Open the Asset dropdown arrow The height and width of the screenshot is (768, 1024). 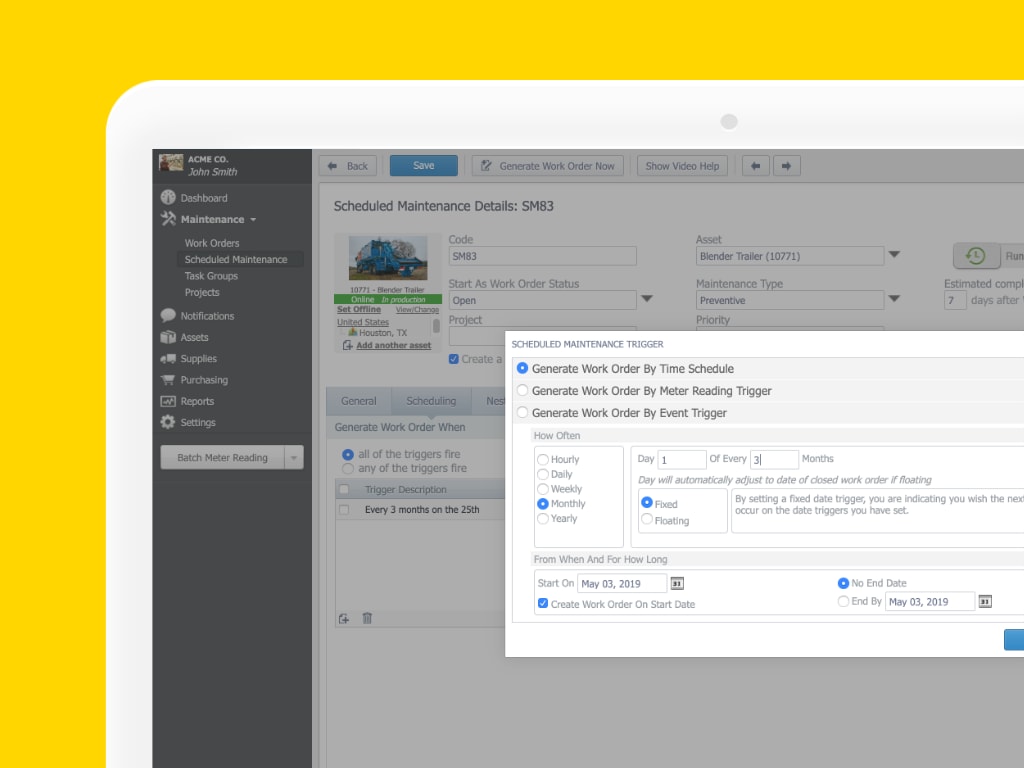(x=895, y=254)
